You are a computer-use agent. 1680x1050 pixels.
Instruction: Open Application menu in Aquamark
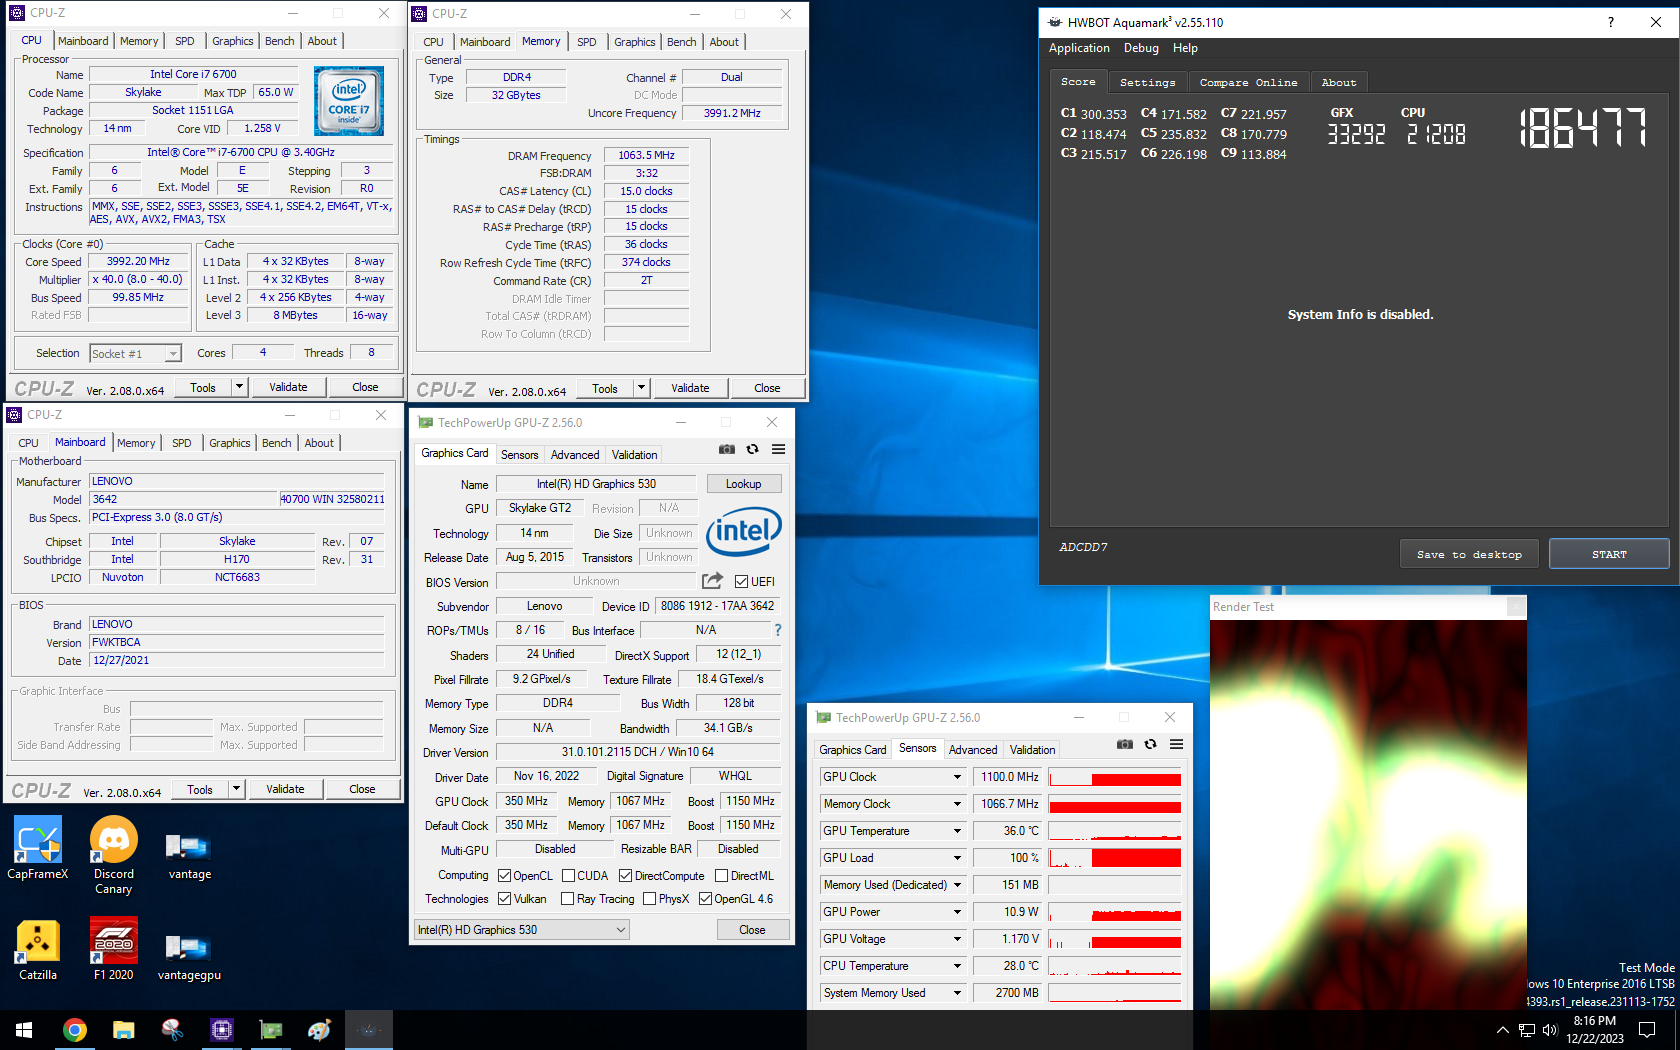click(x=1079, y=48)
